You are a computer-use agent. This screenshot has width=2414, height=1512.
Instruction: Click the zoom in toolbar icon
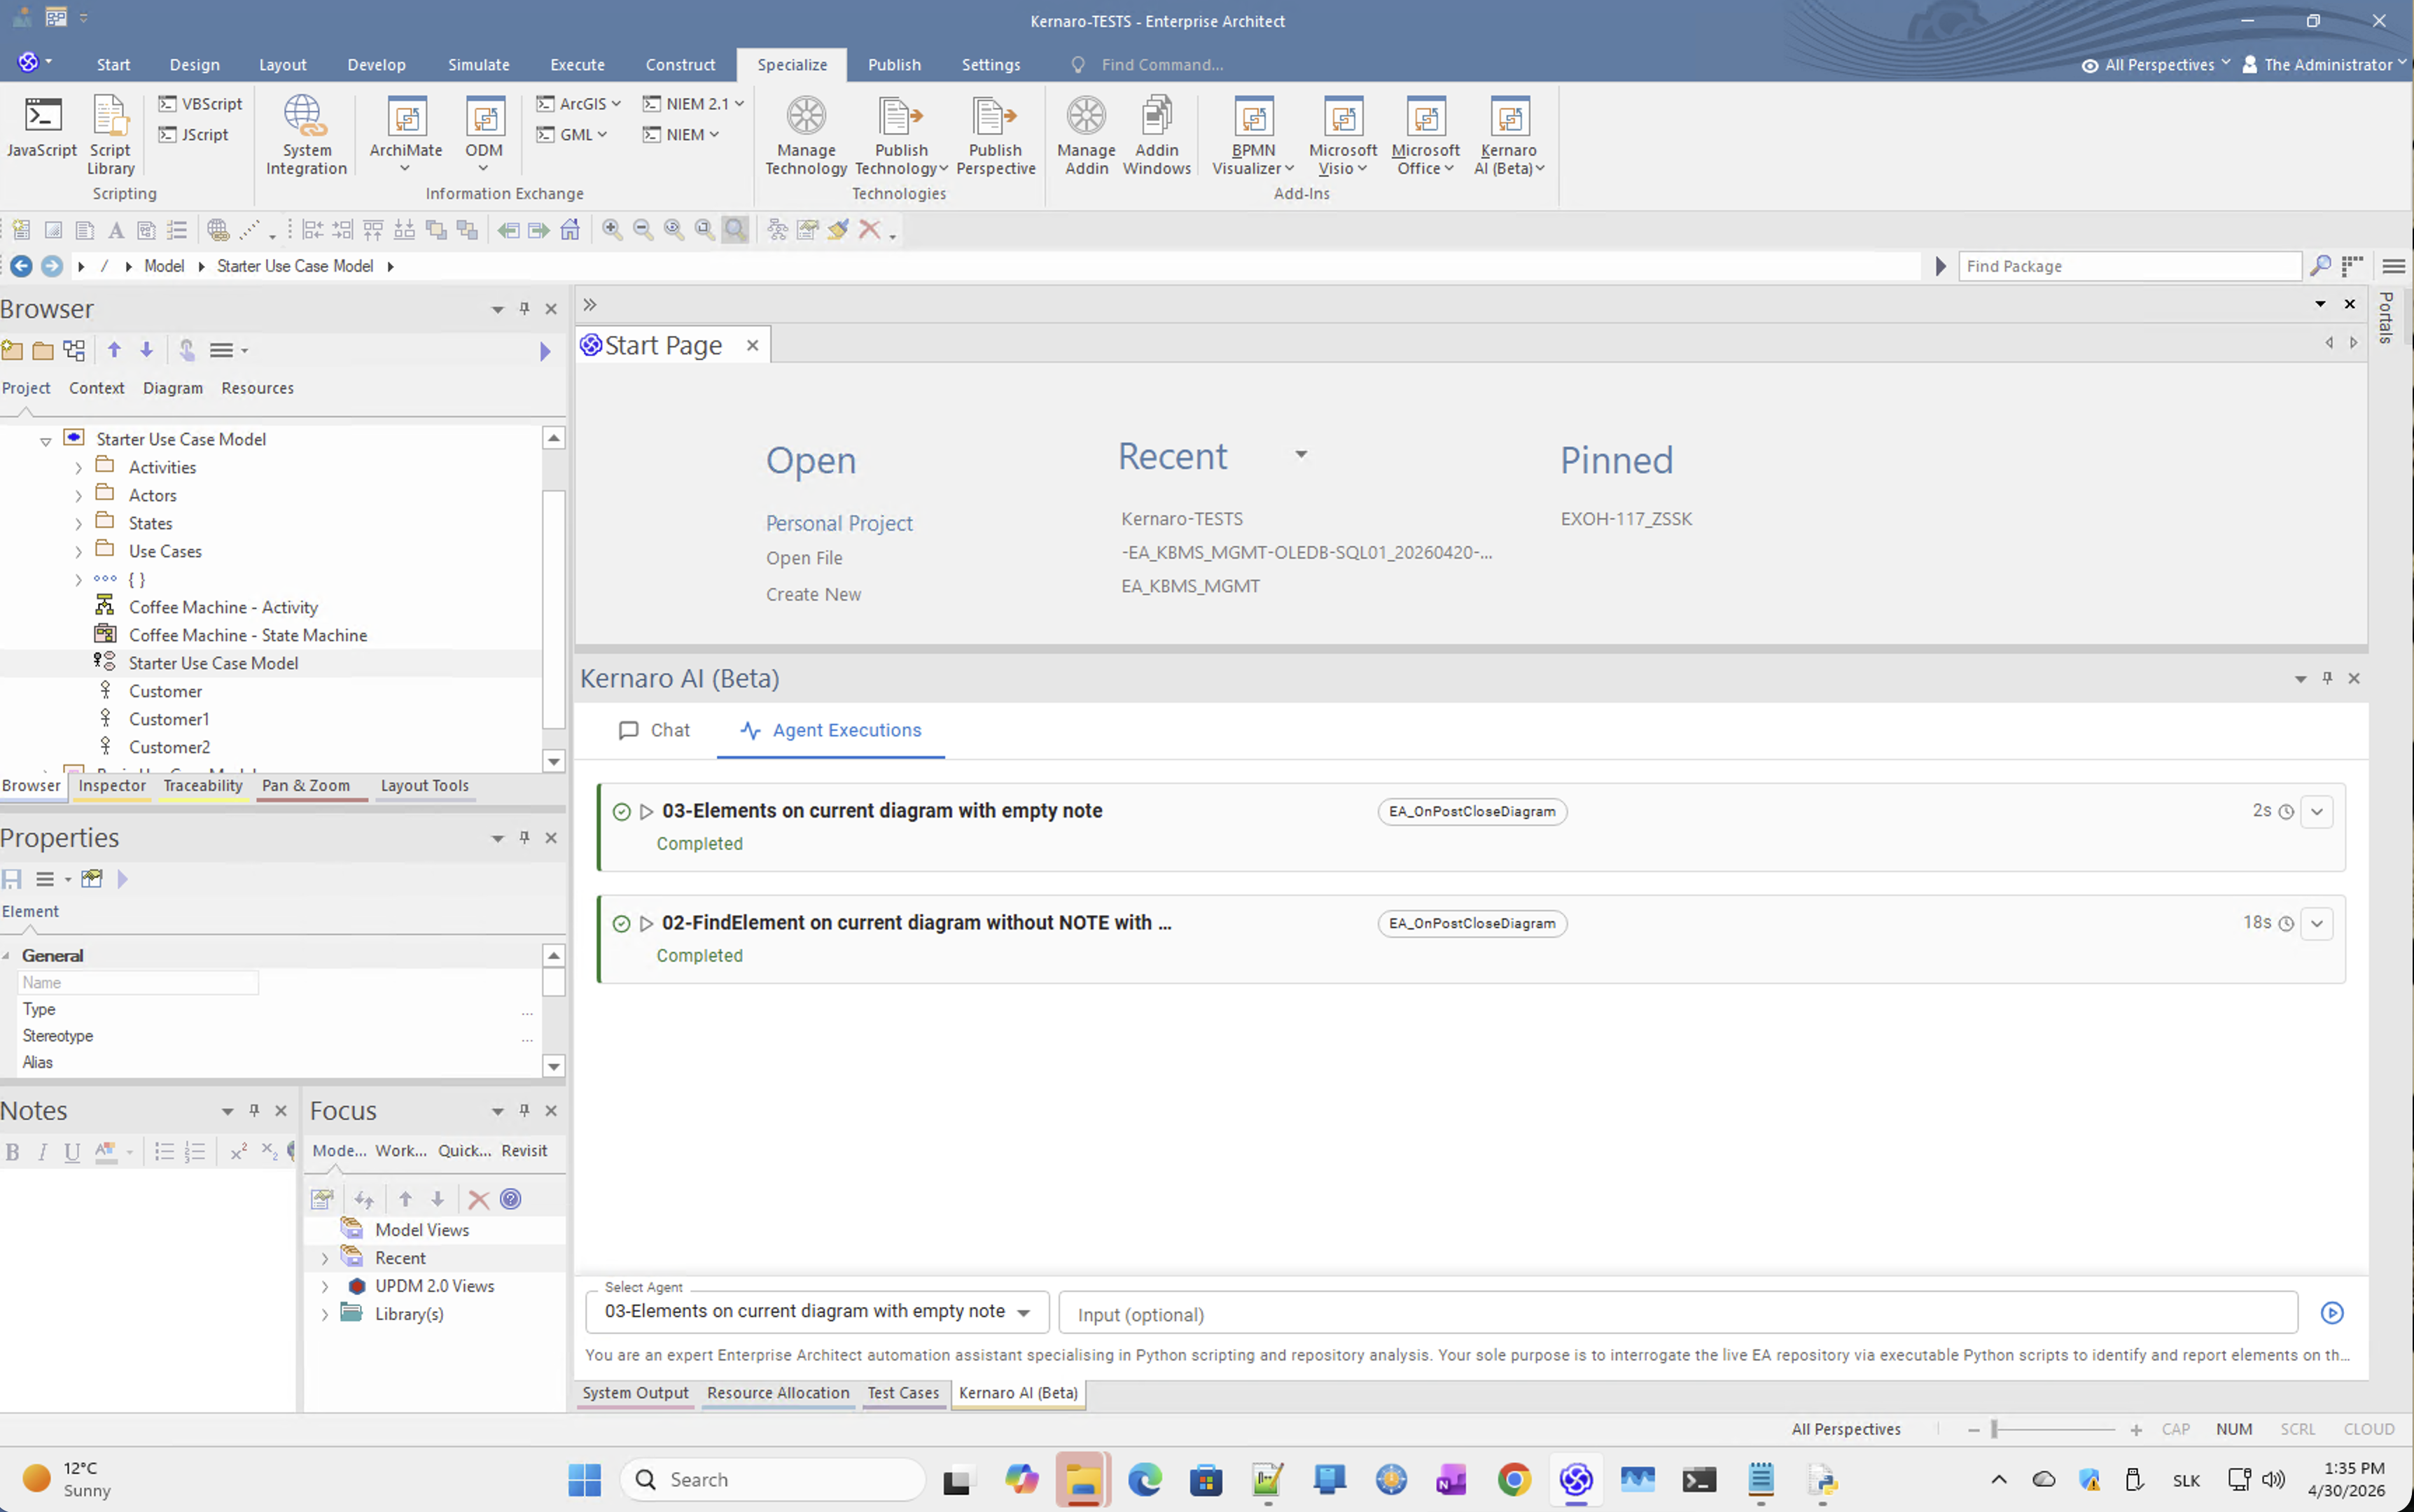612,230
